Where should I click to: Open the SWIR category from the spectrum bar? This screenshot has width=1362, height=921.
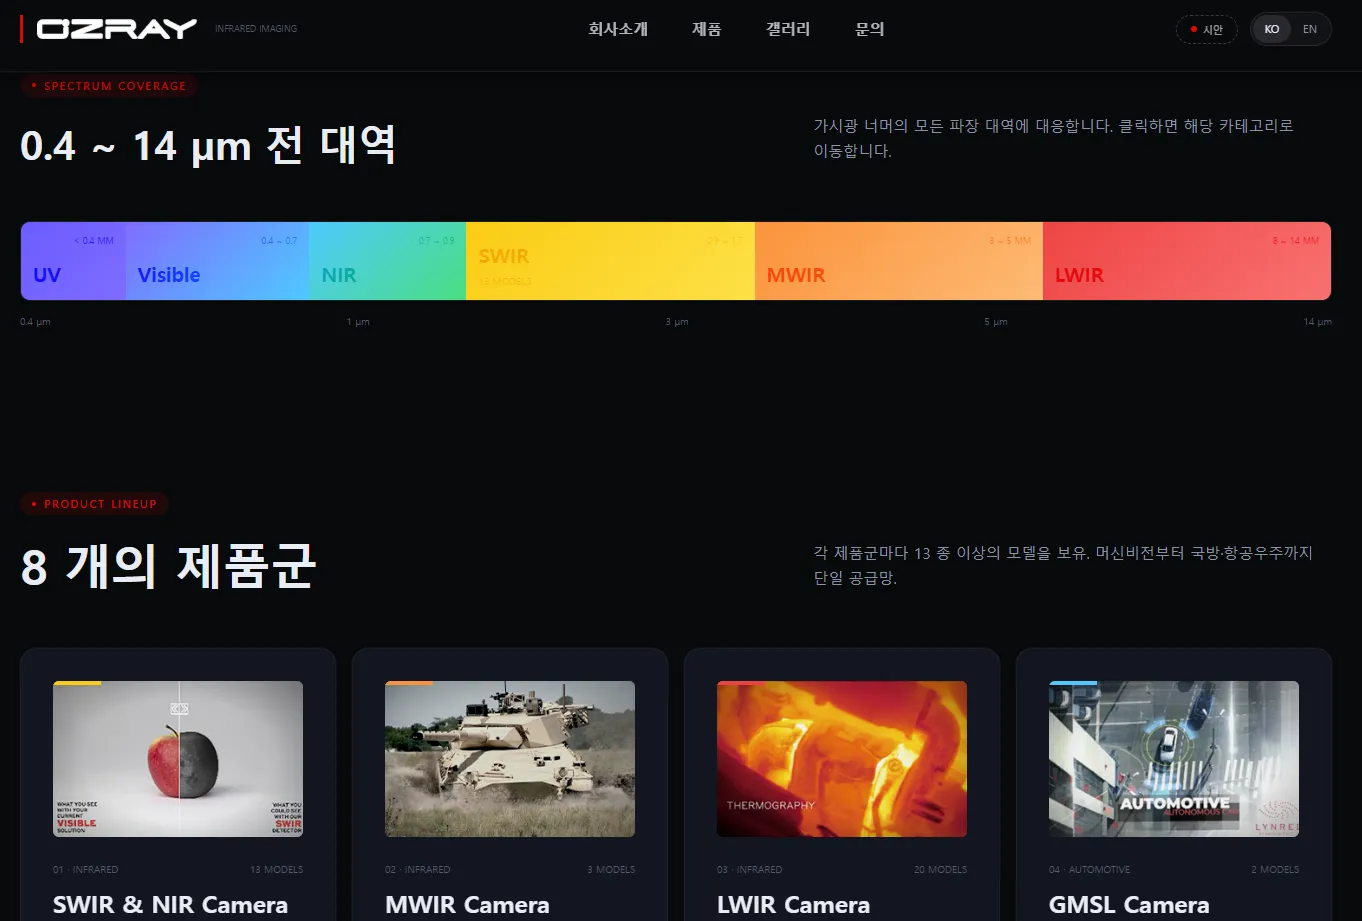(610, 261)
